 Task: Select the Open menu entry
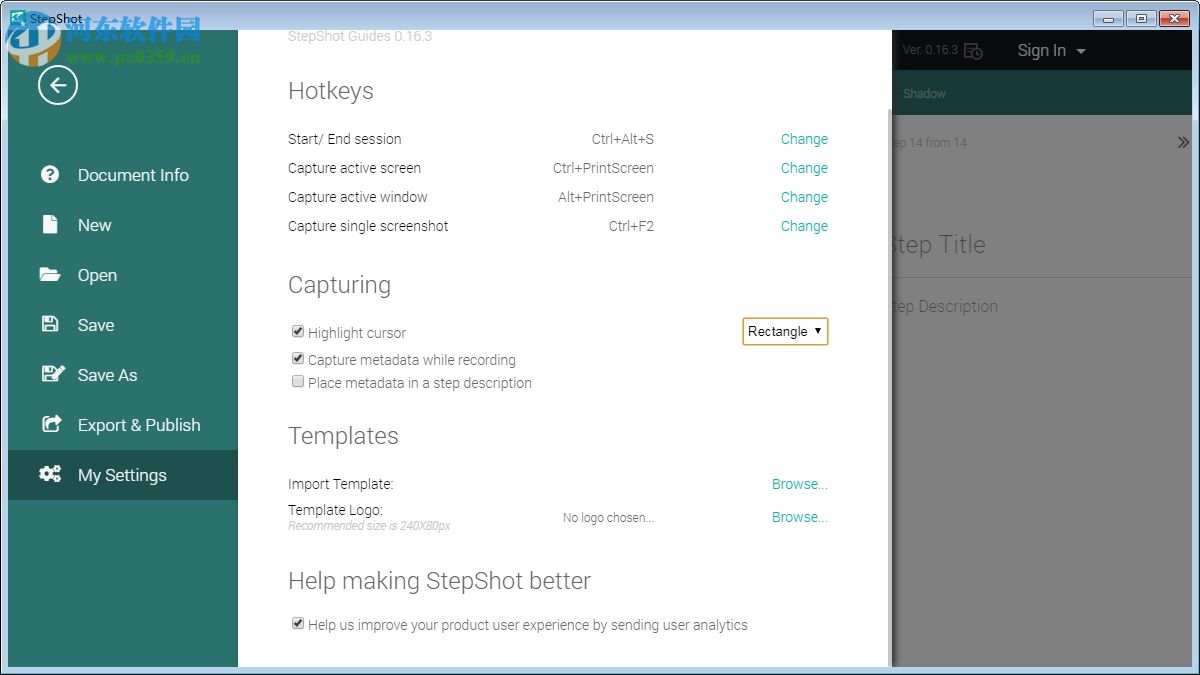(123, 275)
